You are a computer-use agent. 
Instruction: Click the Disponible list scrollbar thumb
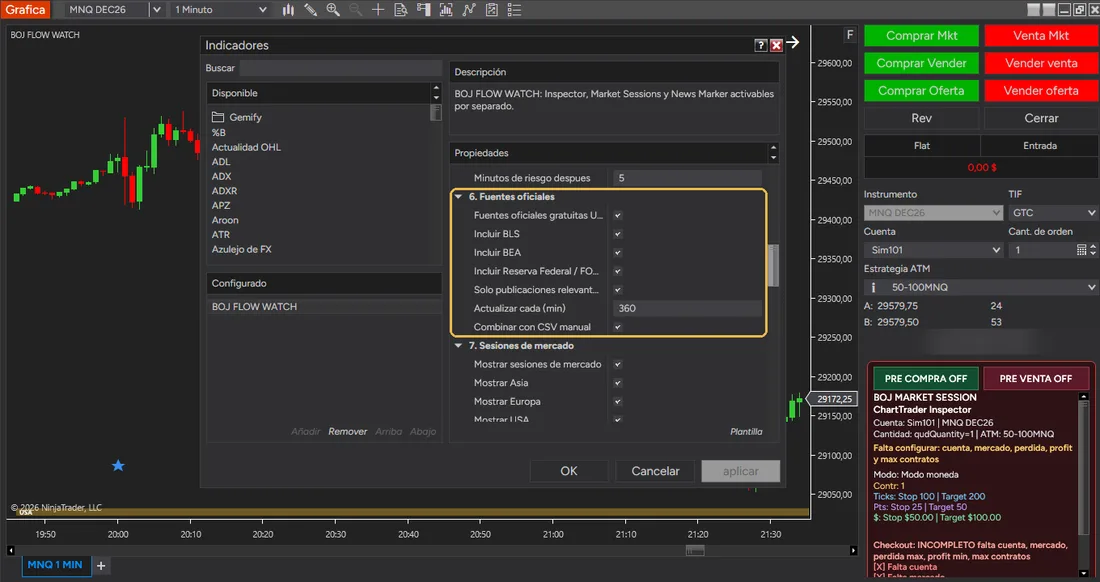tap(436, 112)
